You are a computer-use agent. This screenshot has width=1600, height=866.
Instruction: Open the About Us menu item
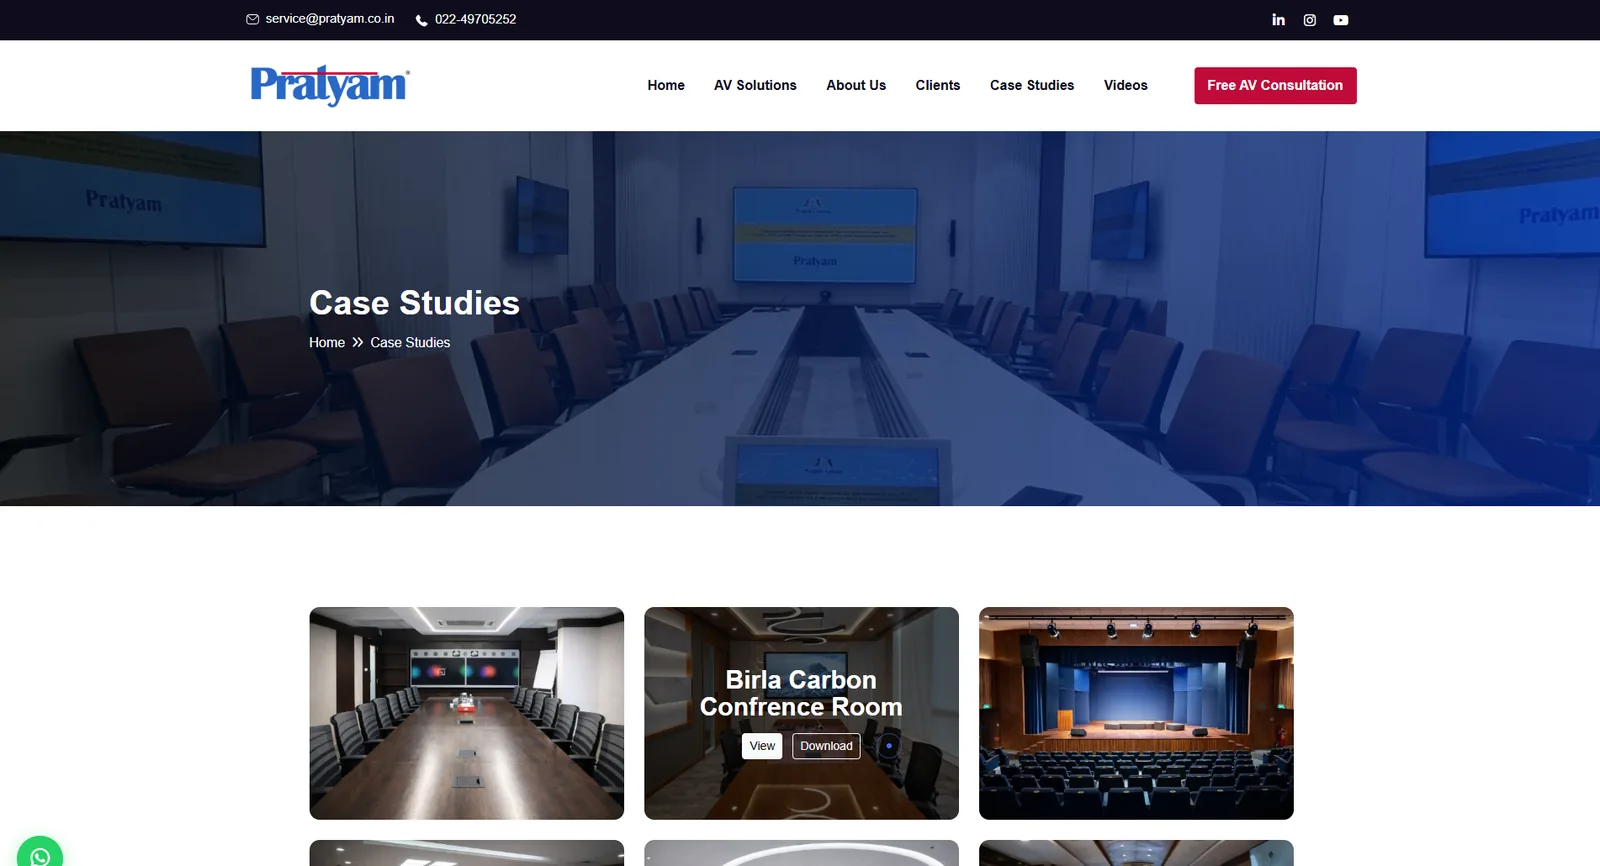[x=856, y=85]
